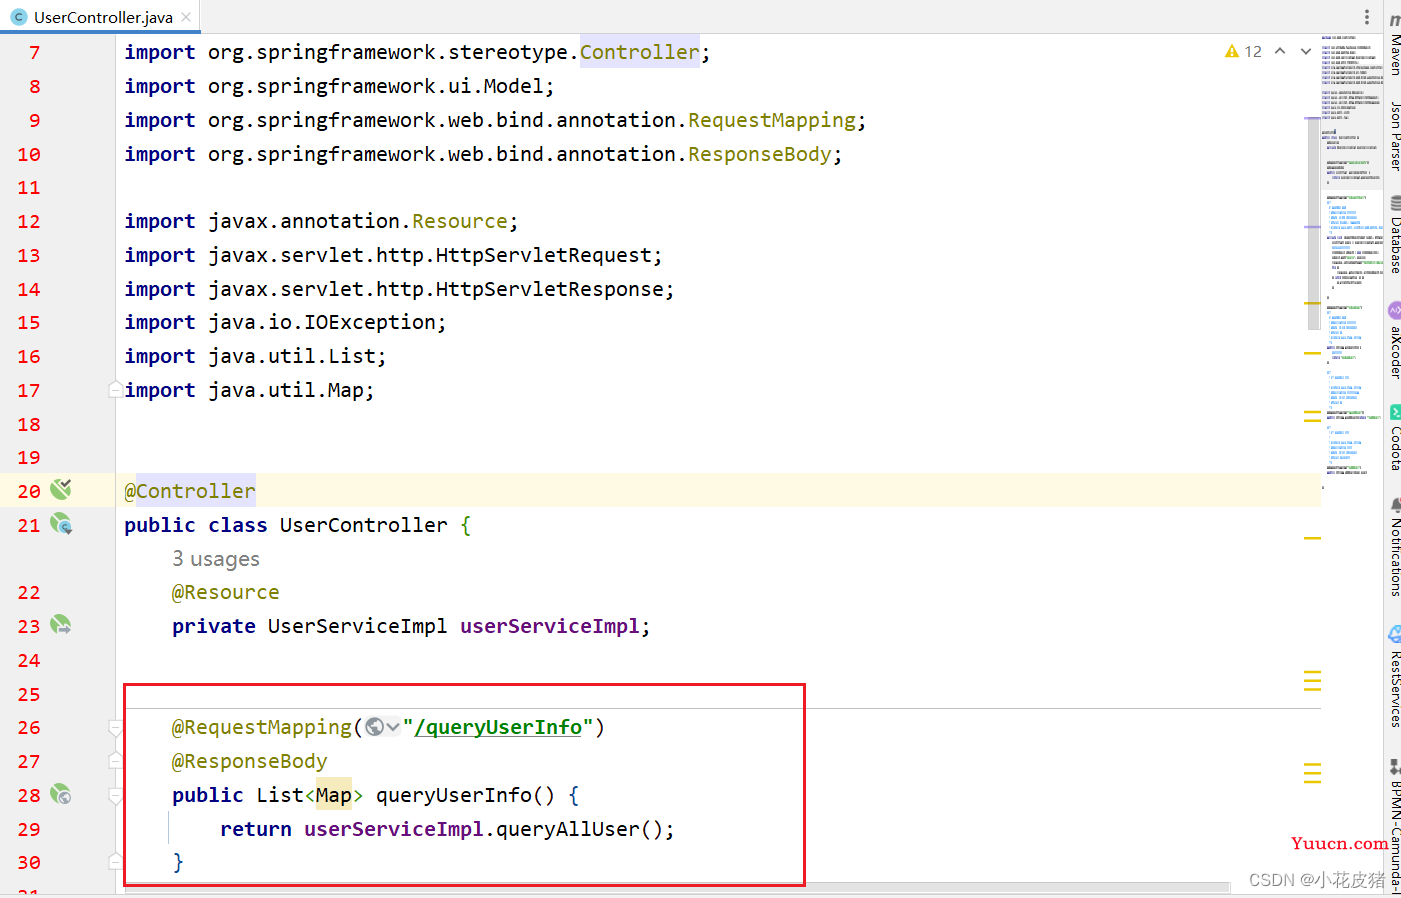
Task: Click userServiceImpl field name on line 23
Action: click(549, 626)
